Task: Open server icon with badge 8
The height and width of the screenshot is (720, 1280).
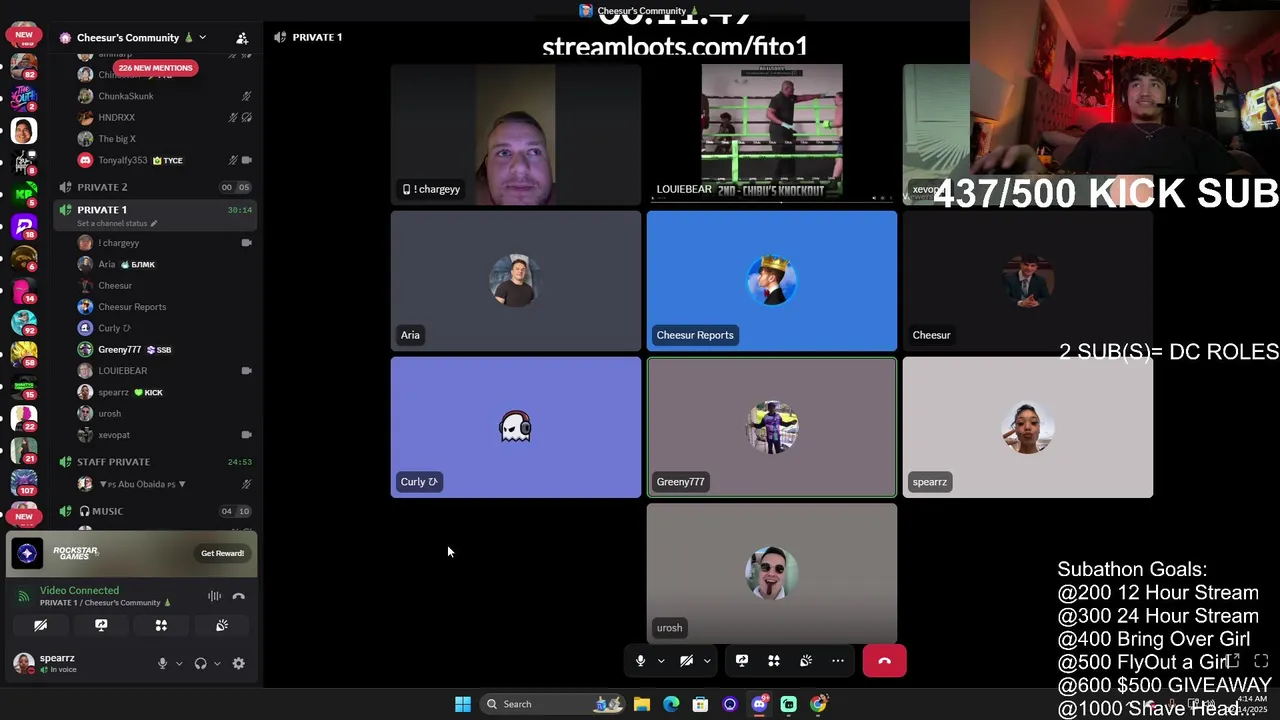Action: tap(24, 162)
